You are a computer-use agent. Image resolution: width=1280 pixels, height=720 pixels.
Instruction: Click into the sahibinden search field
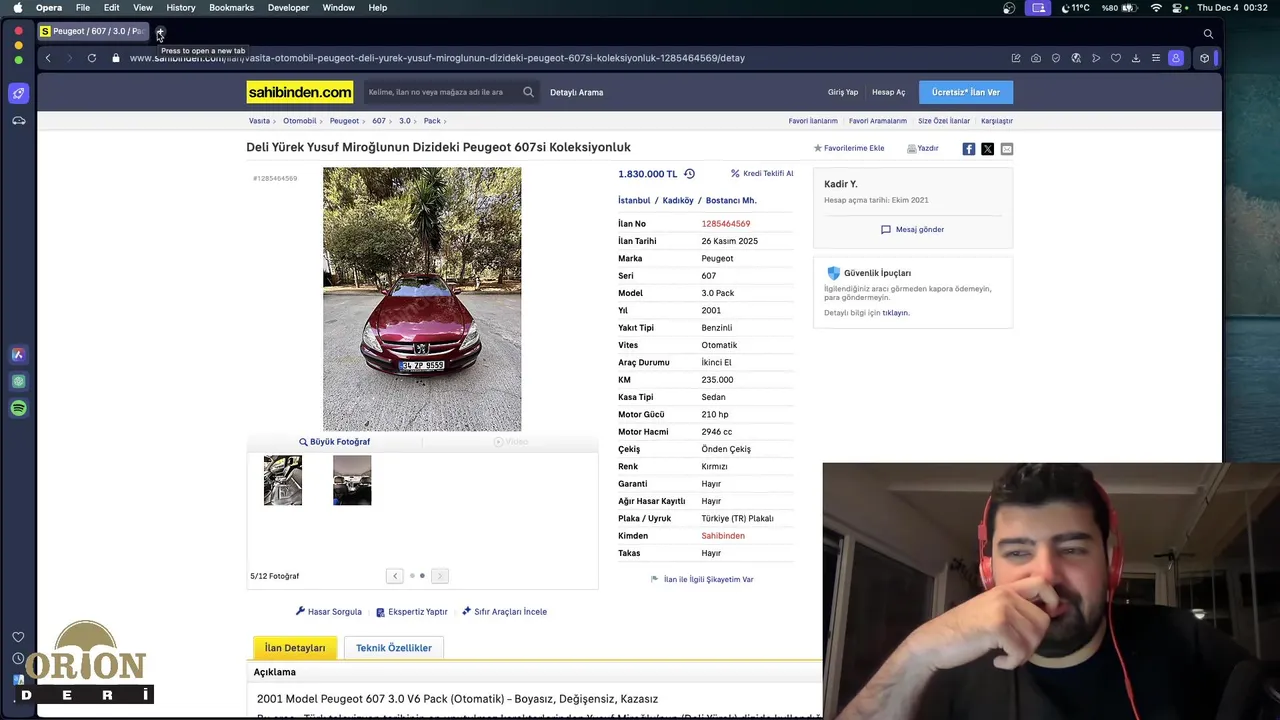440,92
